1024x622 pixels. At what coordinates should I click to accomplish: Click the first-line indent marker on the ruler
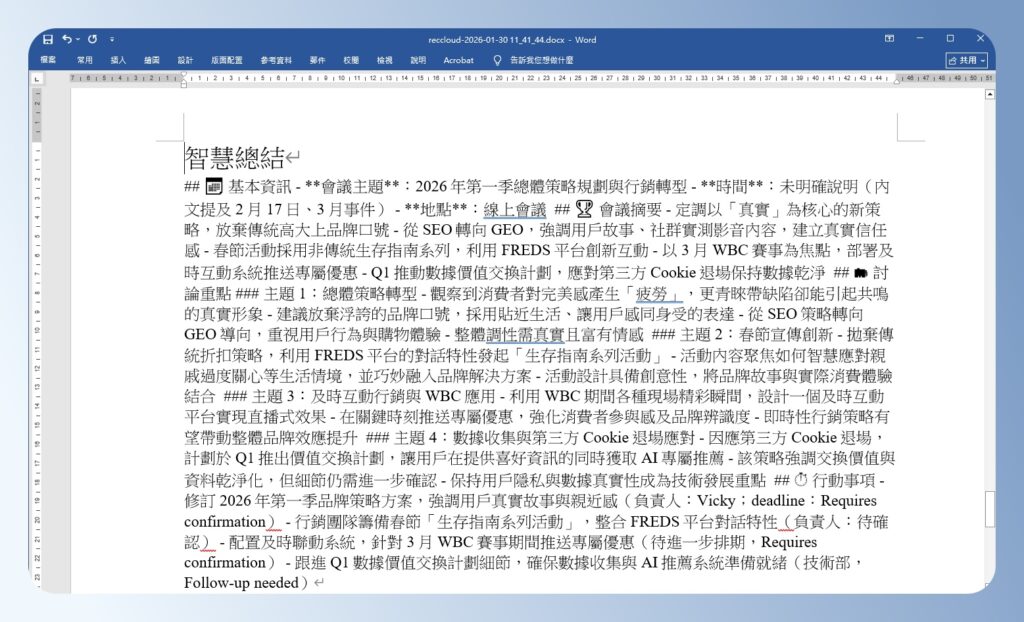click(184, 74)
